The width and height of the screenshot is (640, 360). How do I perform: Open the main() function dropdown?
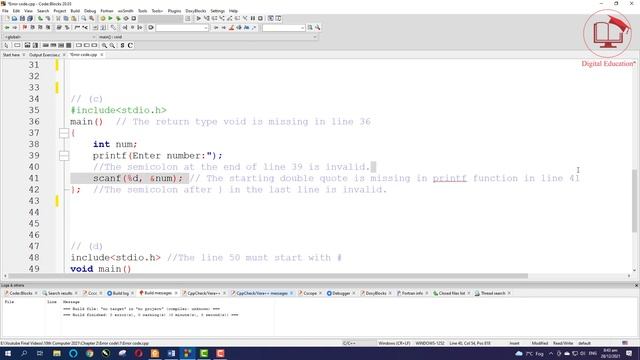[x=207, y=37]
